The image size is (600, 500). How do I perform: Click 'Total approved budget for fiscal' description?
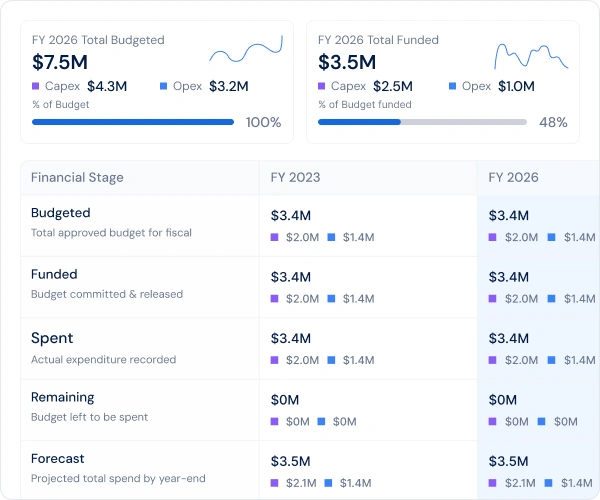click(111, 233)
